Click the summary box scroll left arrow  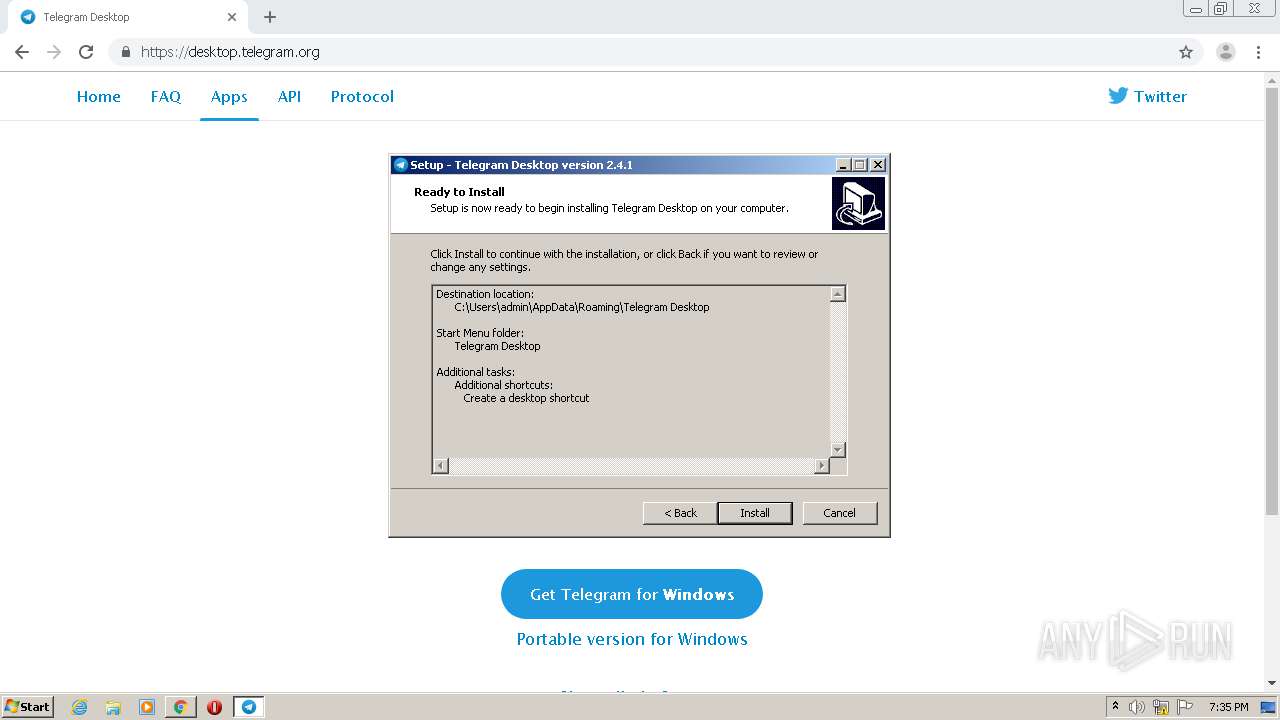[441, 466]
